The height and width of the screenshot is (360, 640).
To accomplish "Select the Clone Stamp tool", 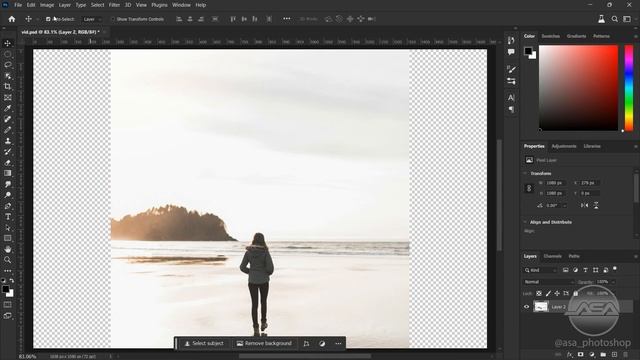I will click(7, 141).
